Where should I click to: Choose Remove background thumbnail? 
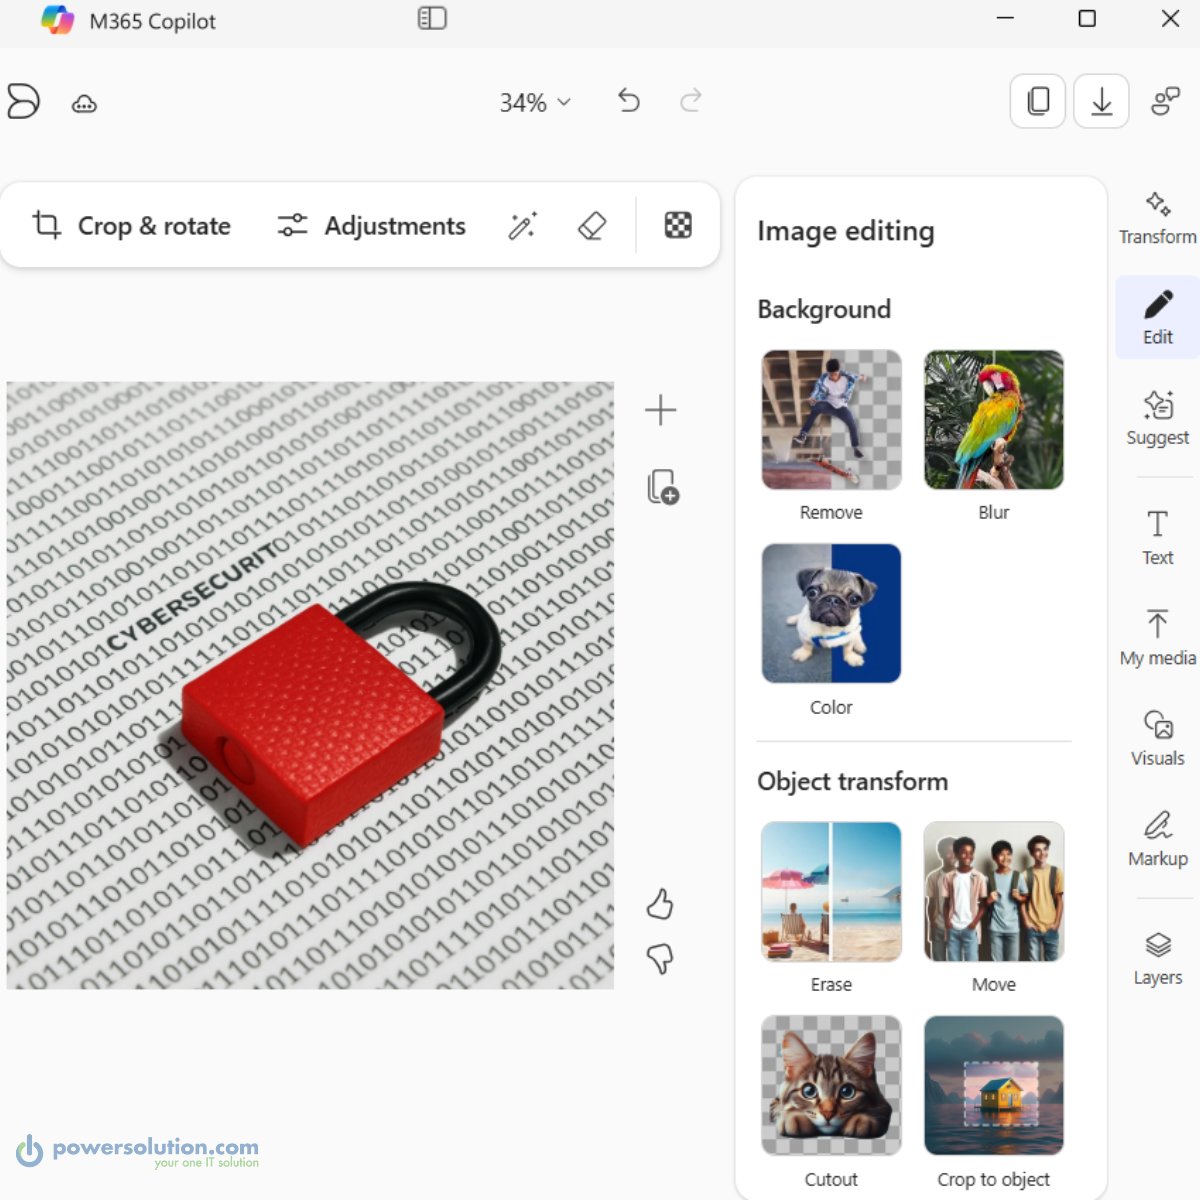pyautogui.click(x=831, y=419)
